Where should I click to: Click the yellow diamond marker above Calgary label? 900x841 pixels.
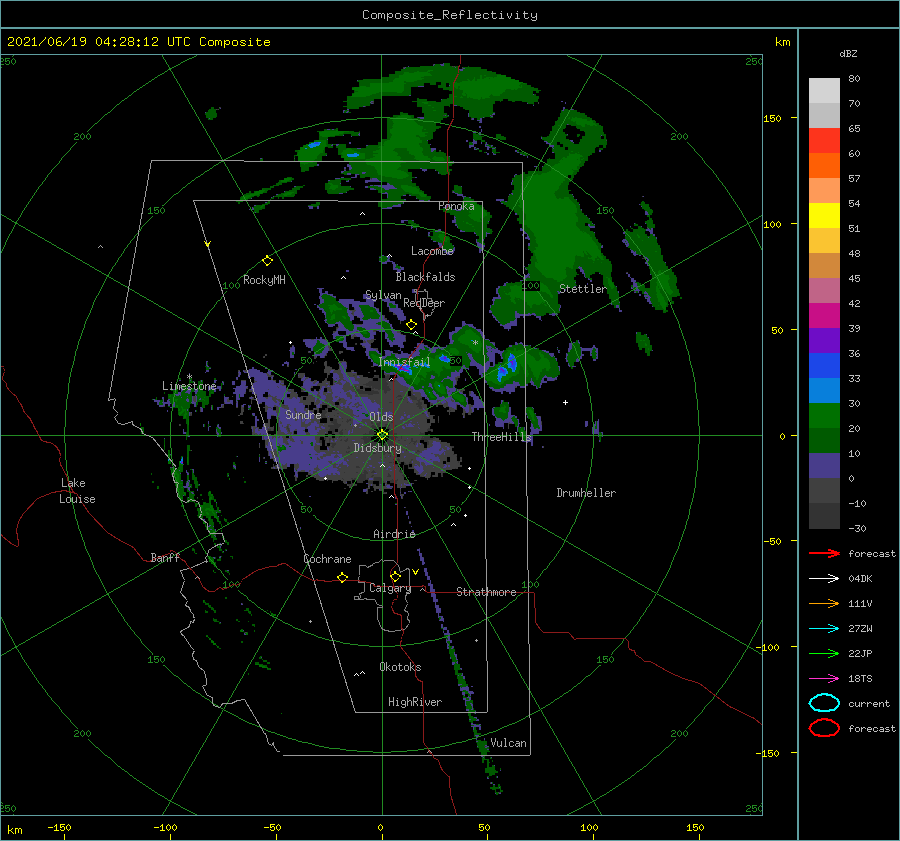click(x=395, y=576)
